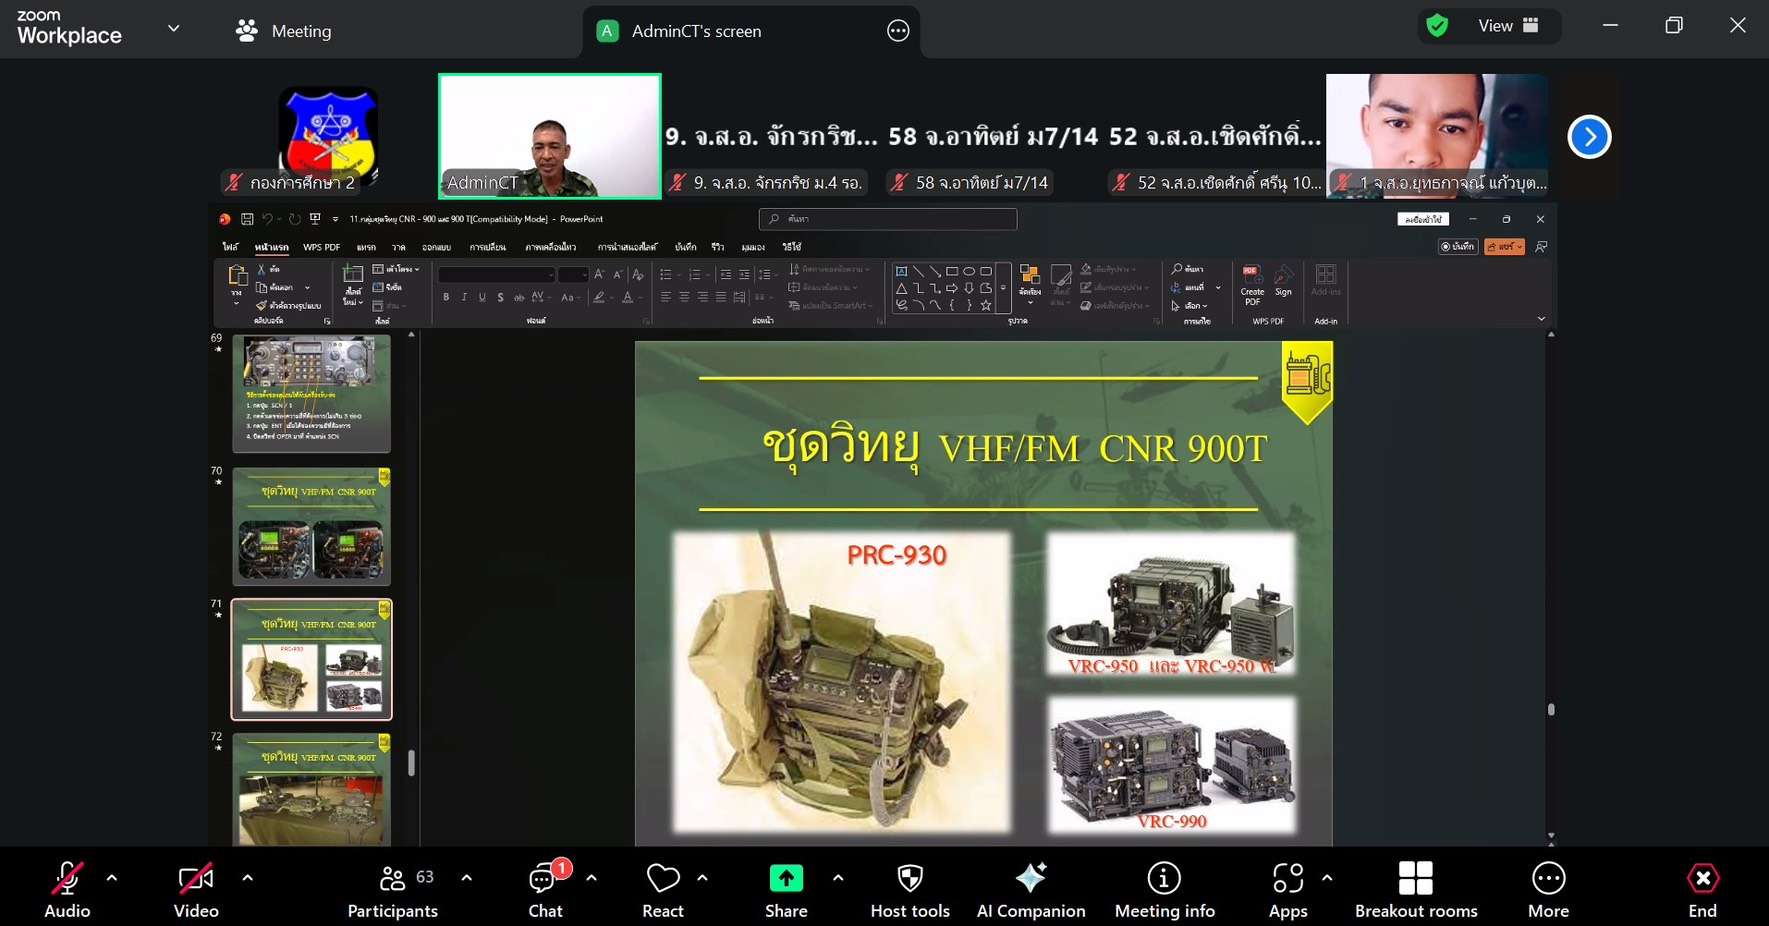Image resolution: width=1769 pixels, height=926 pixels.
Task: Open the Apps panel
Action: coord(1287,890)
